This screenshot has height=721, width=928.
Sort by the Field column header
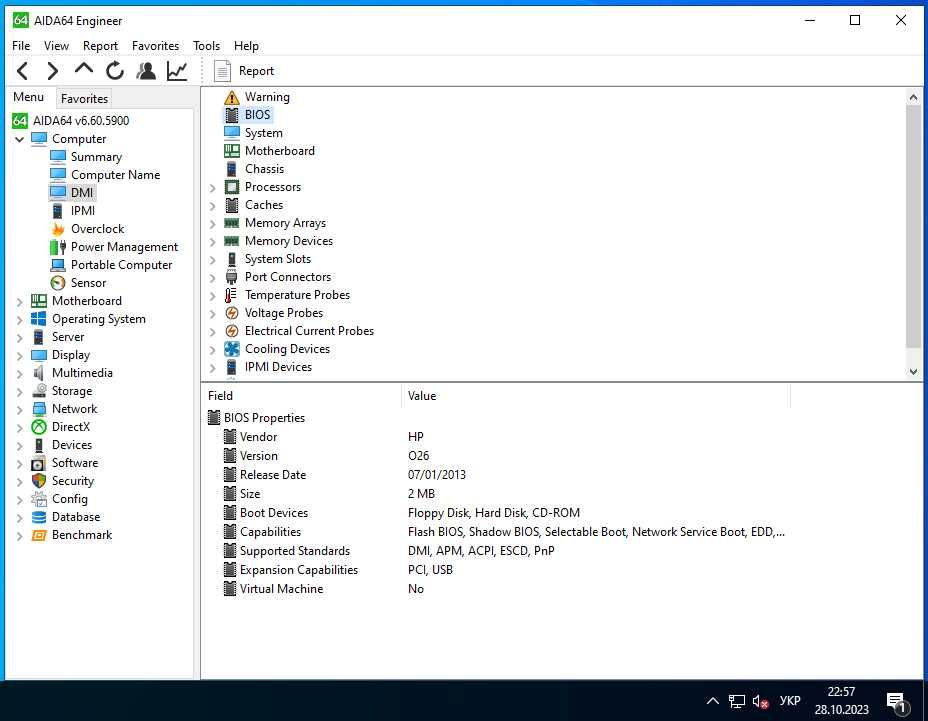click(301, 395)
